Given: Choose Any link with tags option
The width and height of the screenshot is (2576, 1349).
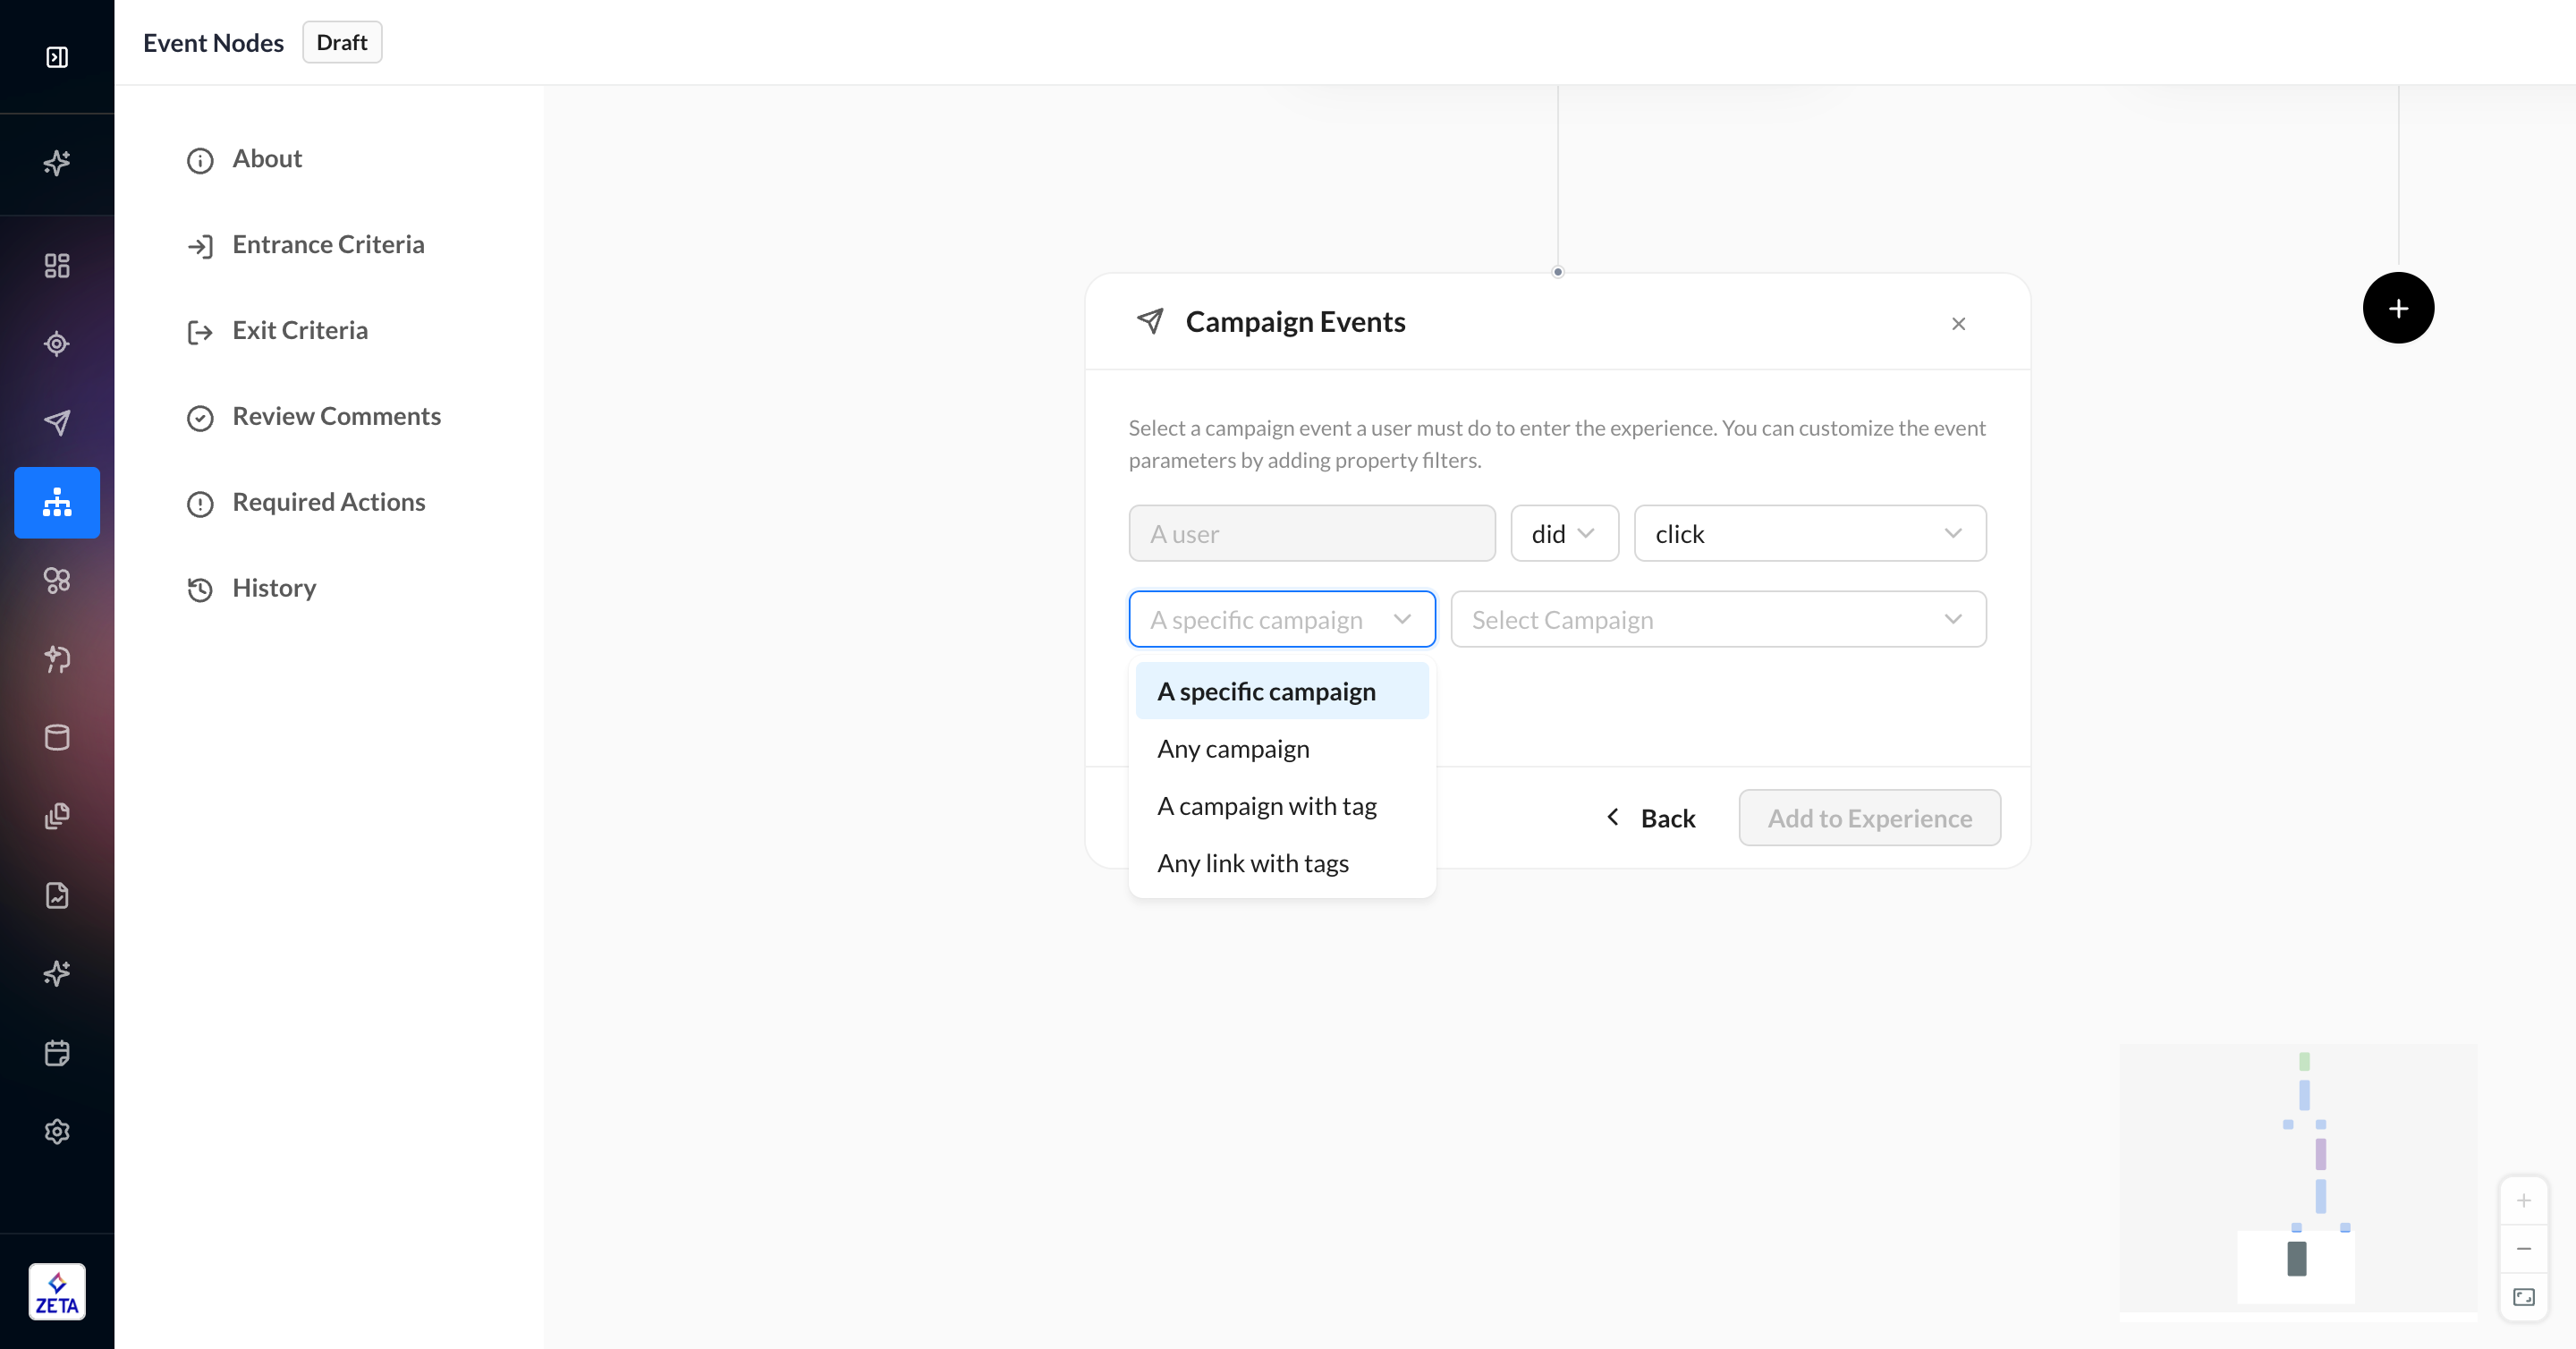Looking at the screenshot, I should [x=1282, y=863].
